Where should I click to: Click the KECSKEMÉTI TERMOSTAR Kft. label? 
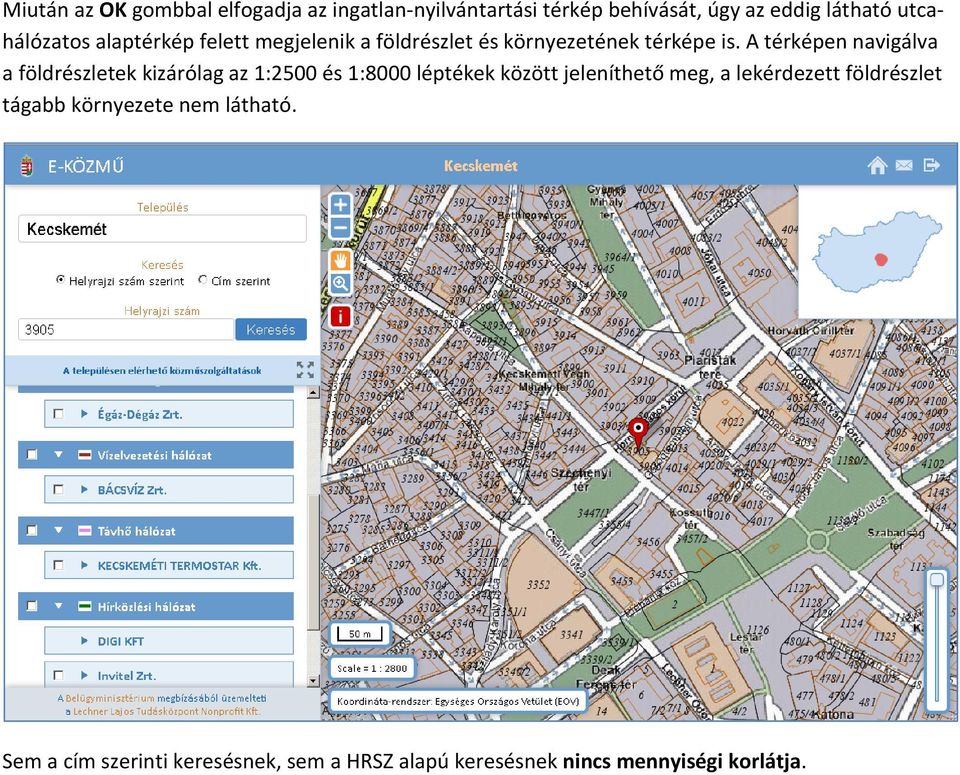pyautogui.click(x=179, y=566)
